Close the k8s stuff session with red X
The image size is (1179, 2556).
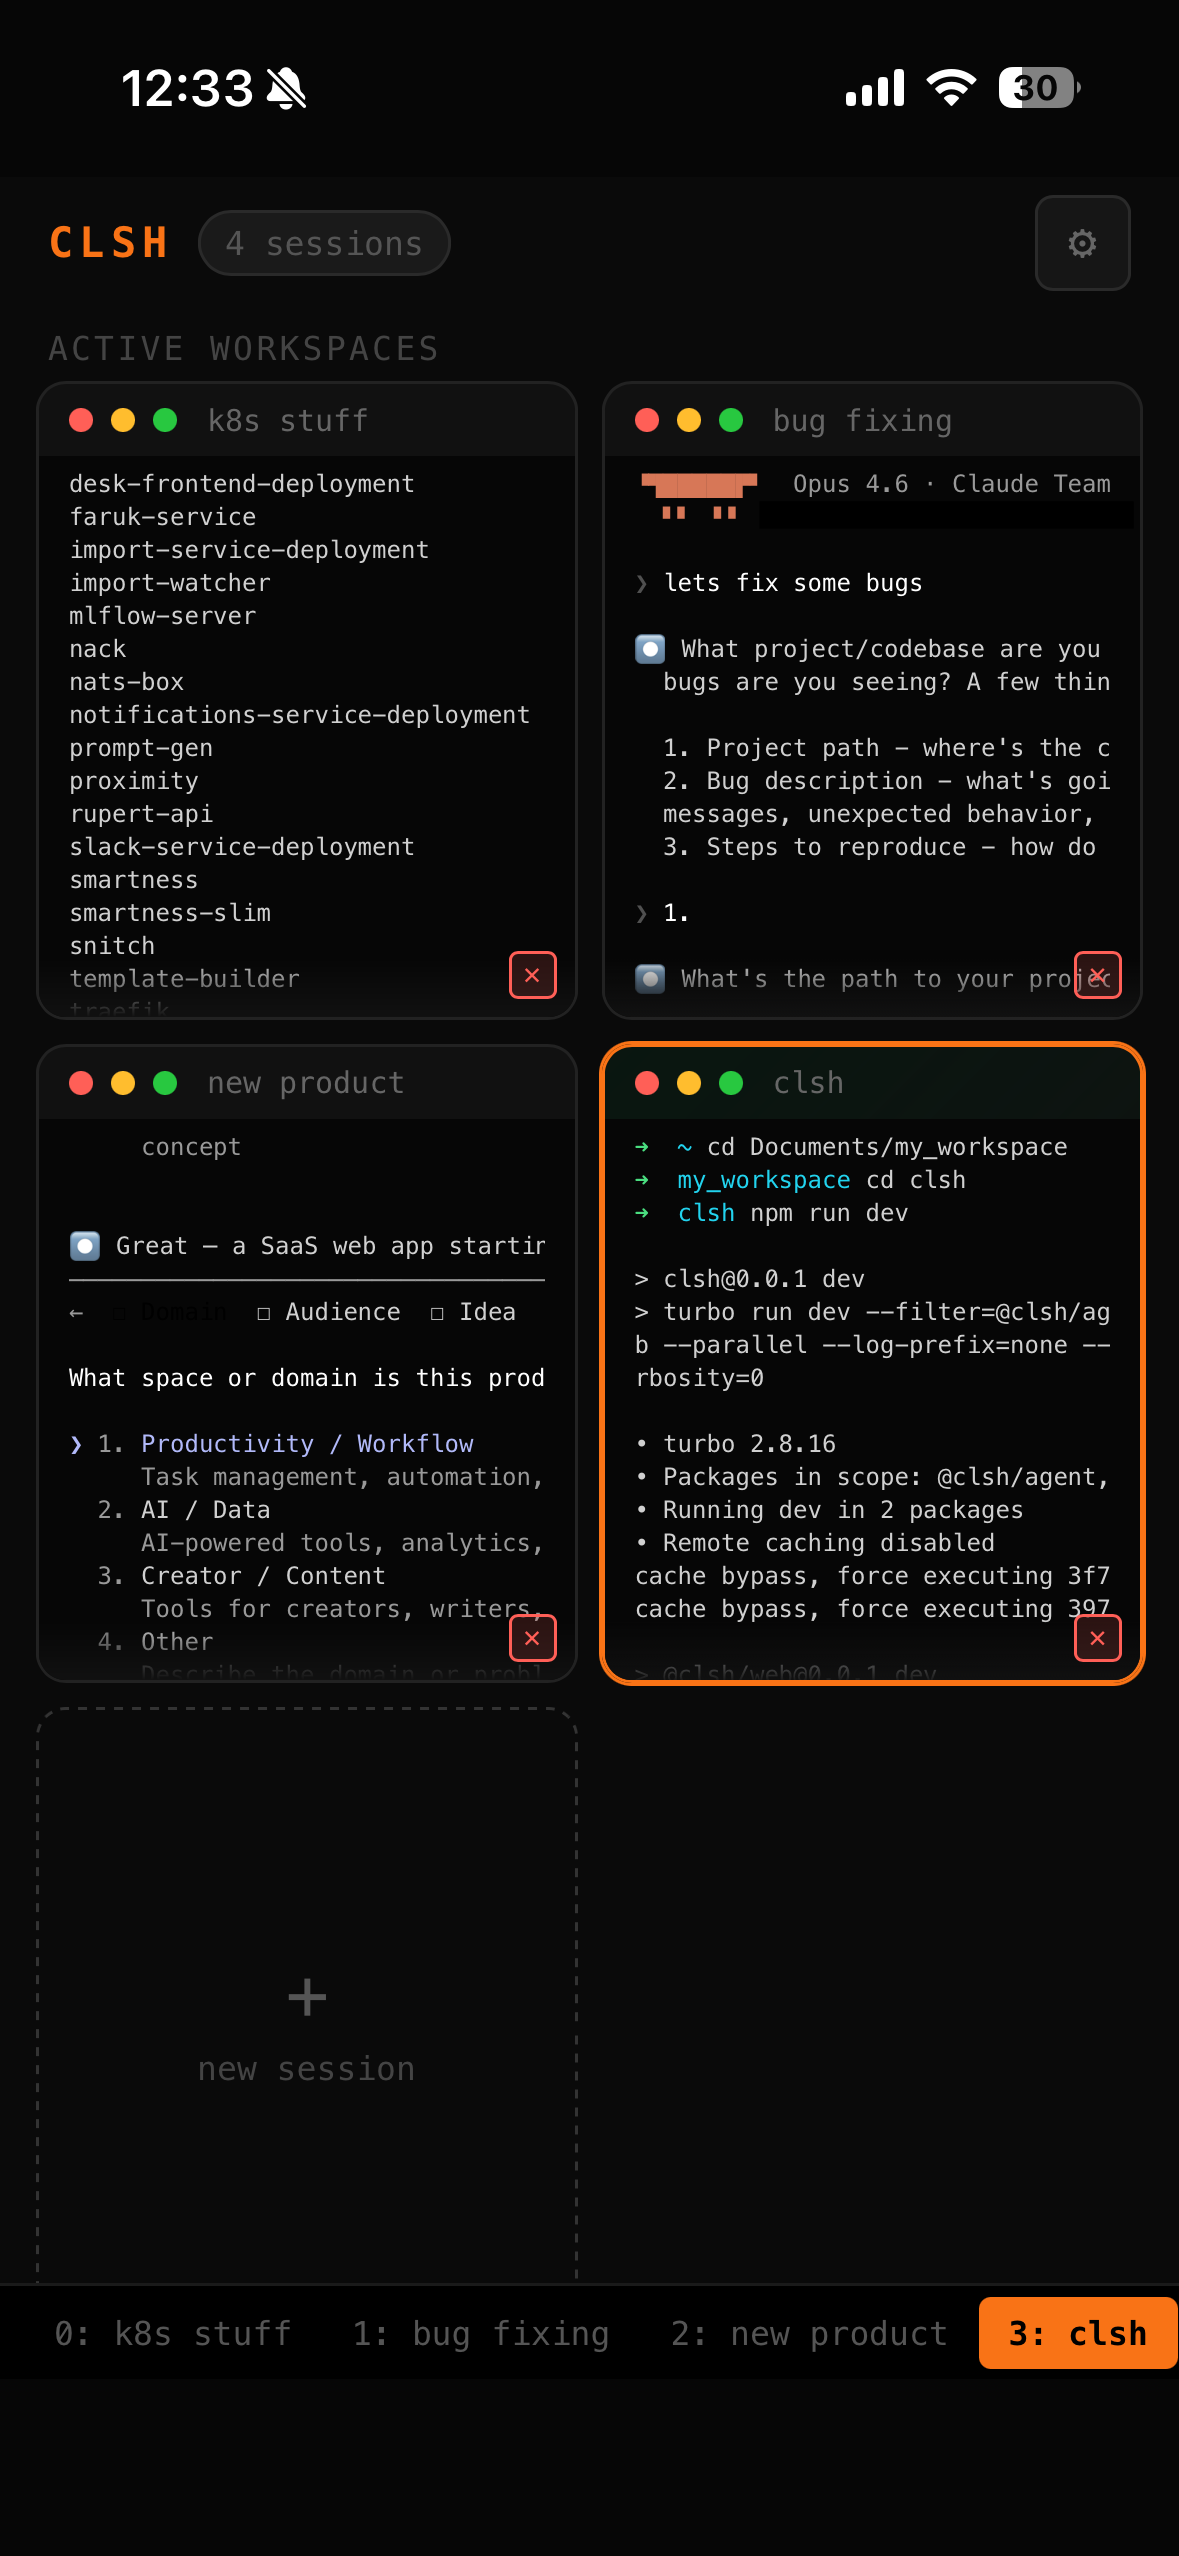(x=532, y=975)
